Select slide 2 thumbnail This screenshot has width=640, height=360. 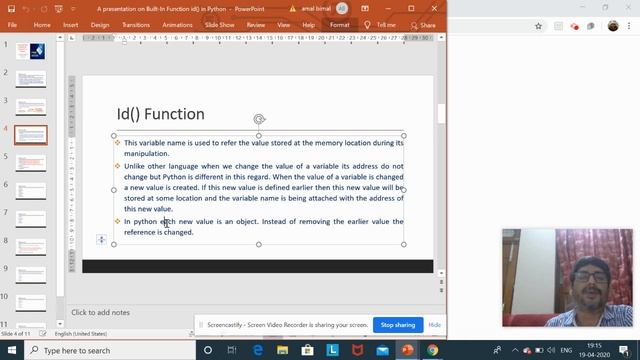point(31,79)
